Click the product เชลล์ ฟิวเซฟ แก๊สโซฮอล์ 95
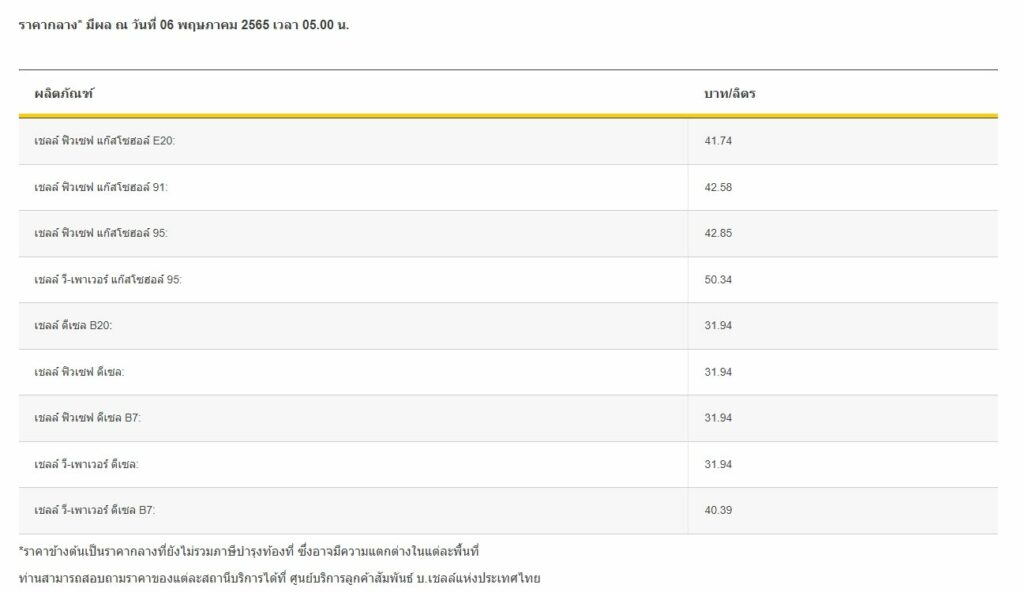 (101, 233)
